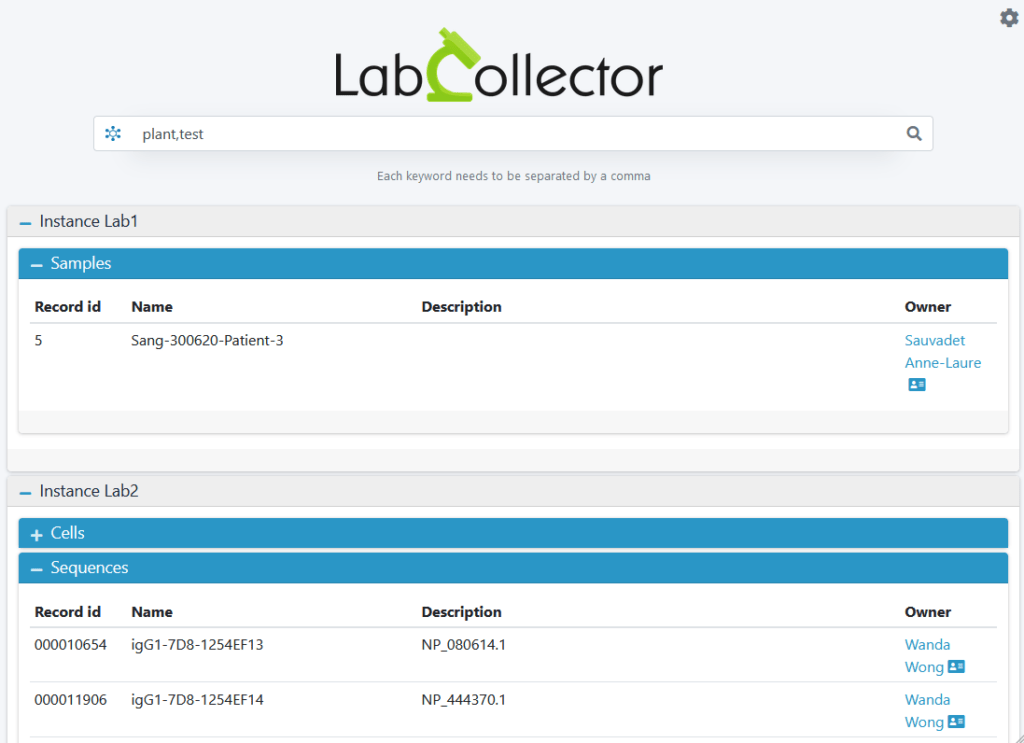Open Wanda Wong link for record 000011906
This screenshot has width=1024, height=743.
point(927,710)
